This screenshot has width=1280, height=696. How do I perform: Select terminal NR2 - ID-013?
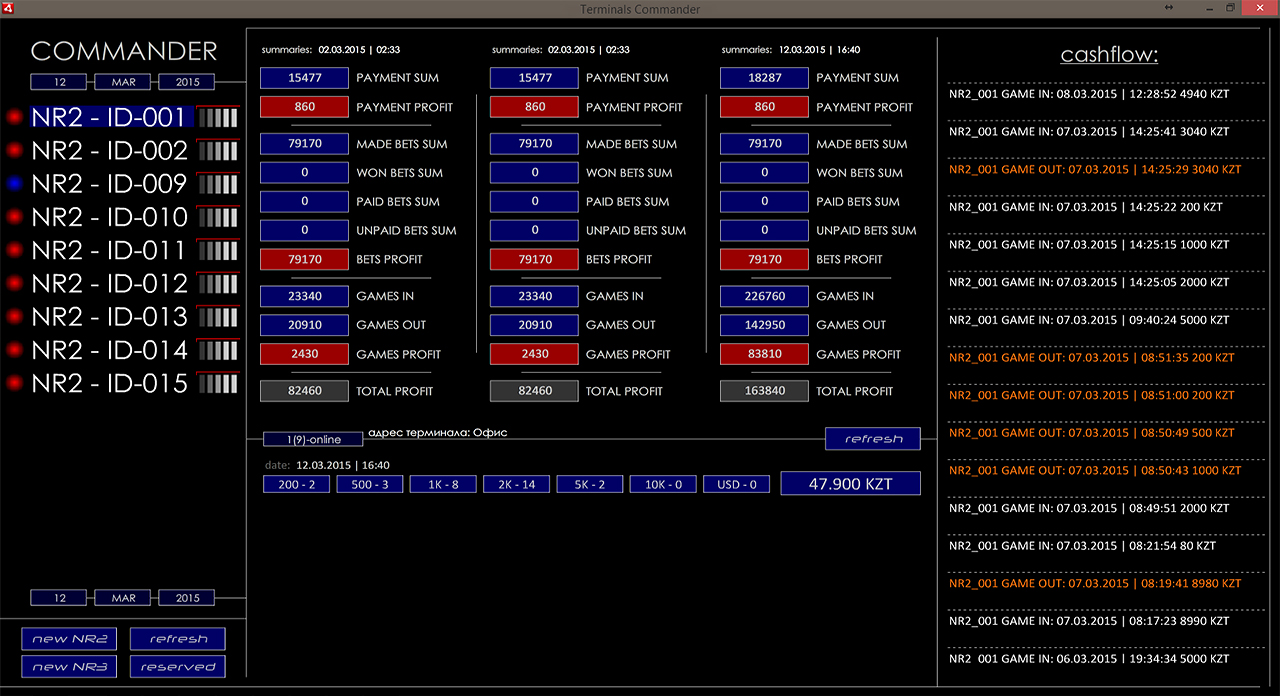[x=110, y=317]
